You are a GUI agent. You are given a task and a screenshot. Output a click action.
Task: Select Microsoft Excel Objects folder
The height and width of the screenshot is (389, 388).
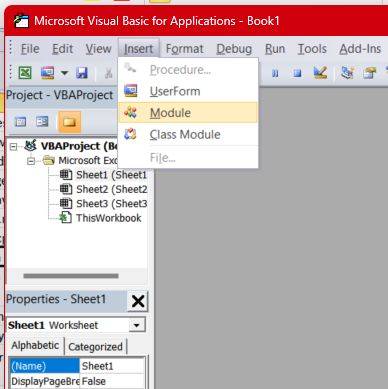88,161
